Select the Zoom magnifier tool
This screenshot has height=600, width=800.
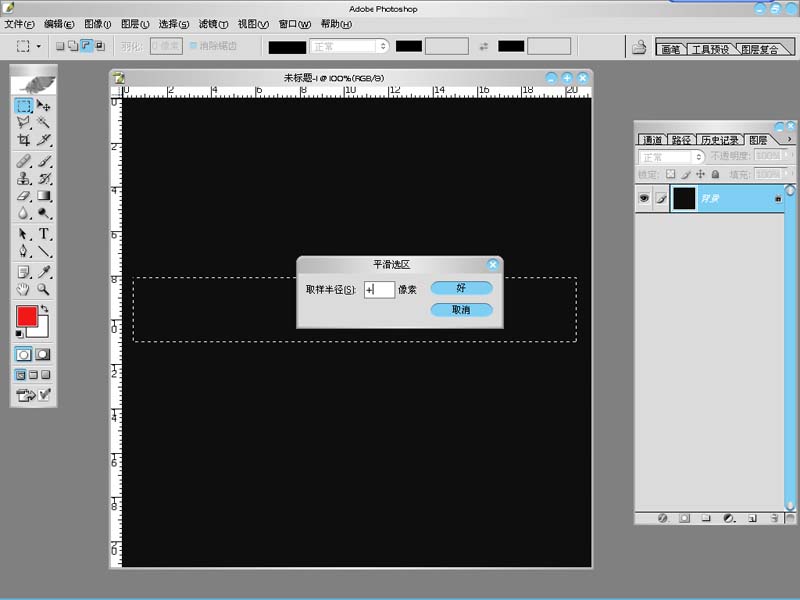[44, 290]
